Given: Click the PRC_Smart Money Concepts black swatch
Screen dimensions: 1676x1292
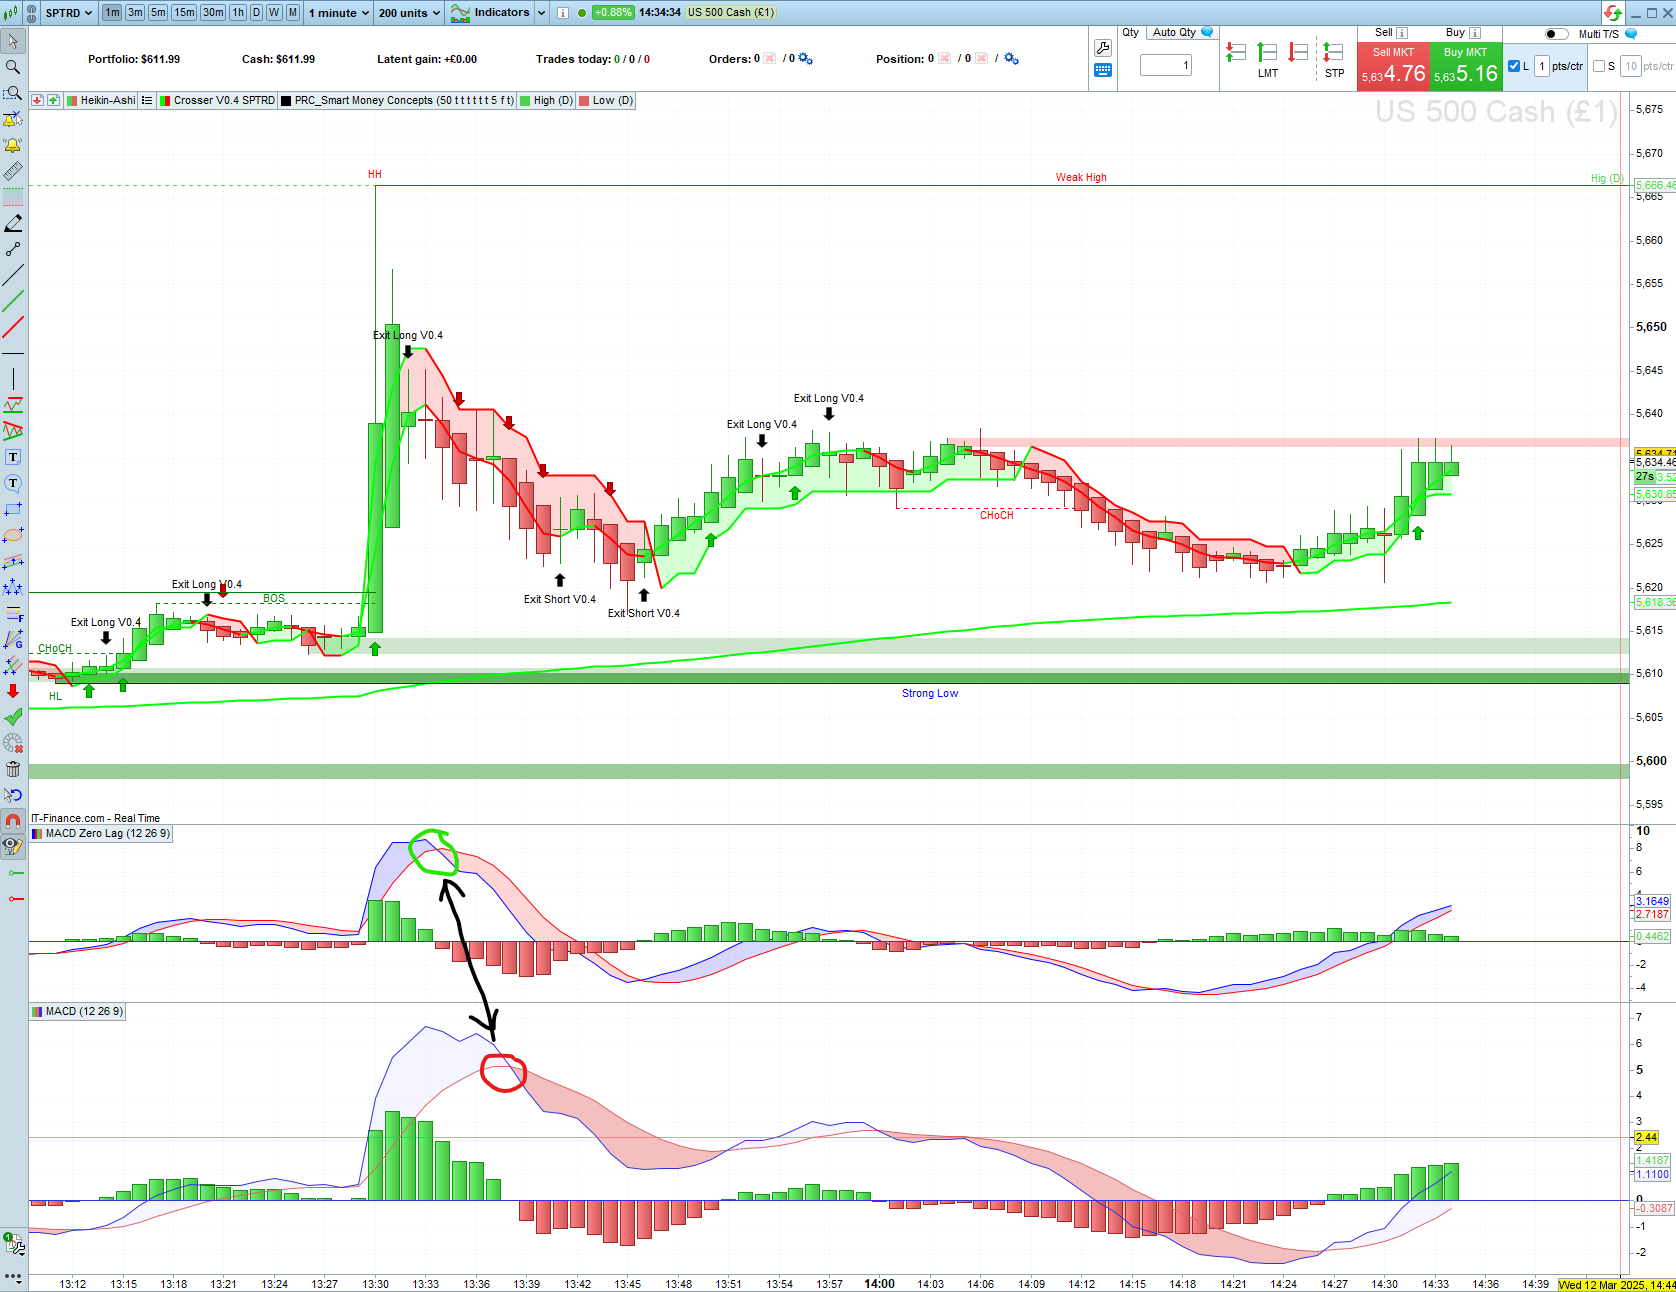Looking at the screenshot, I should point(287,100).
